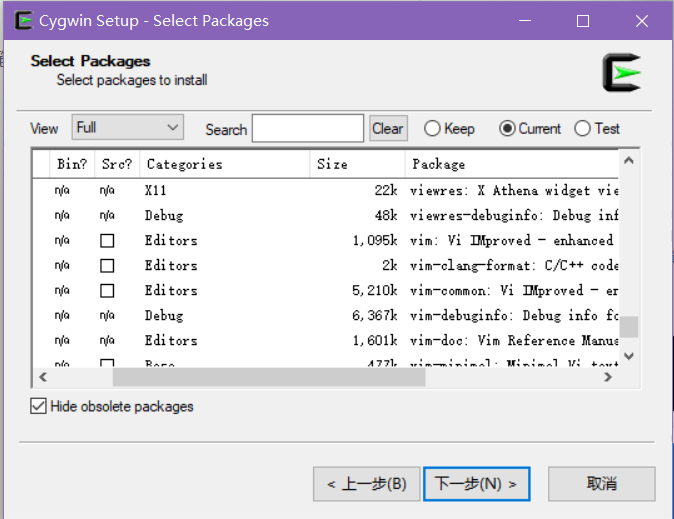Click the 1,601k size cell

tap(375, 341)
